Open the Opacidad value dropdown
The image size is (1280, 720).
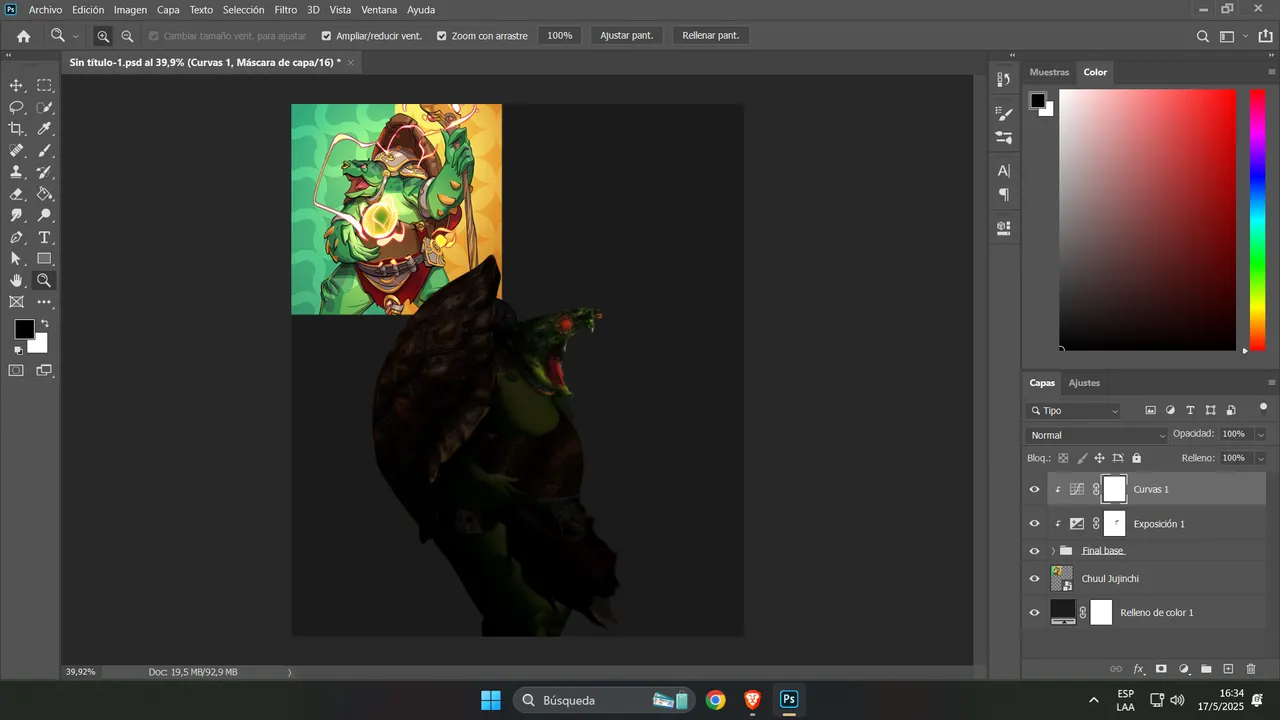pyautogui.click(x=1260, y=434)
